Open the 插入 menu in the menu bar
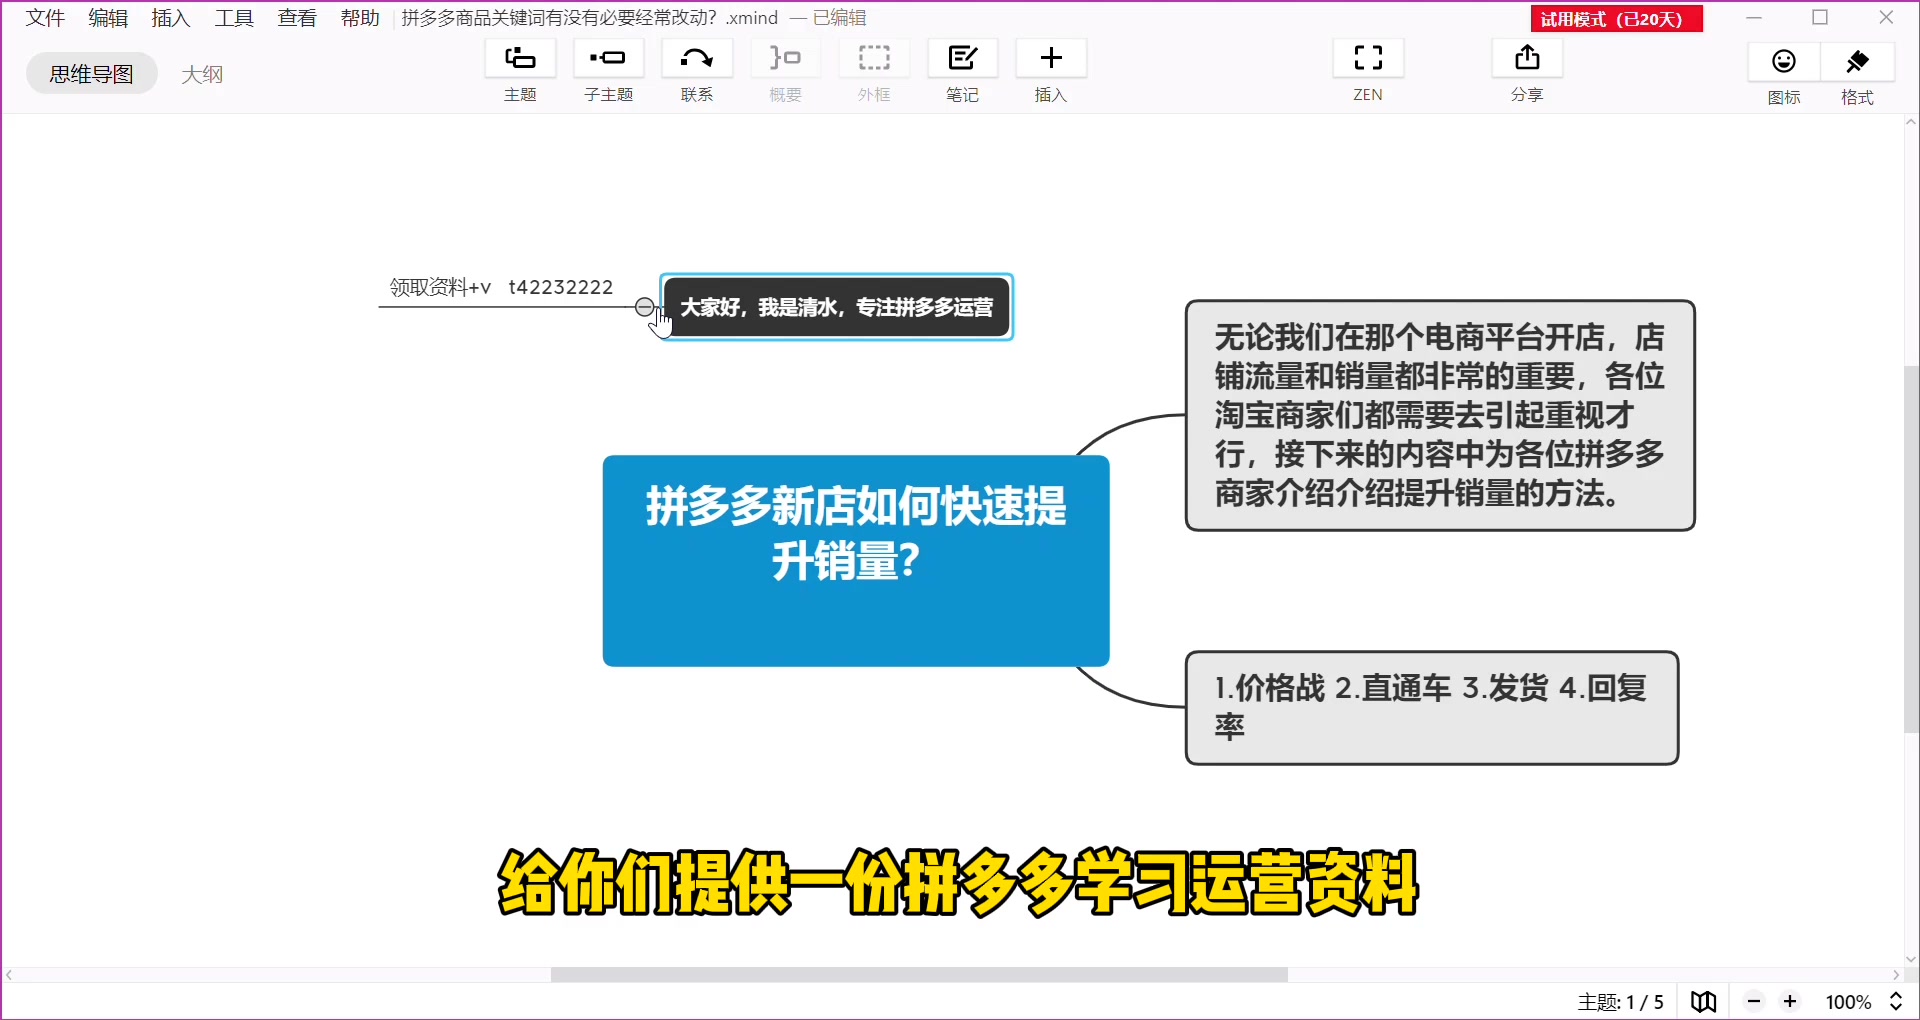 [171, 18]
